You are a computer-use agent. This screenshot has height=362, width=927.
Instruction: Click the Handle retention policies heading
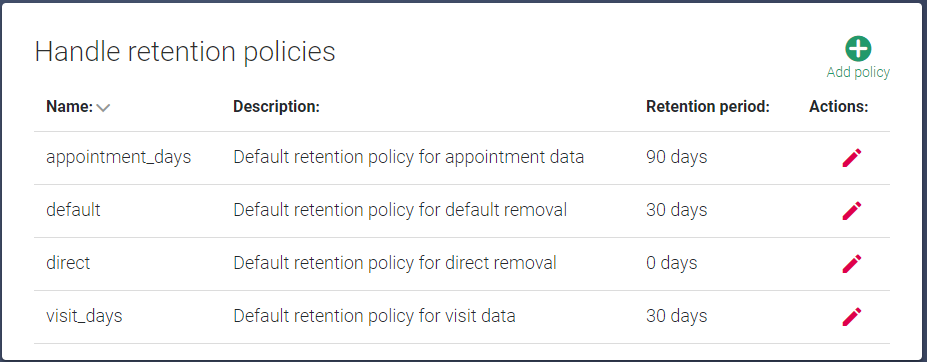(185, 51)
